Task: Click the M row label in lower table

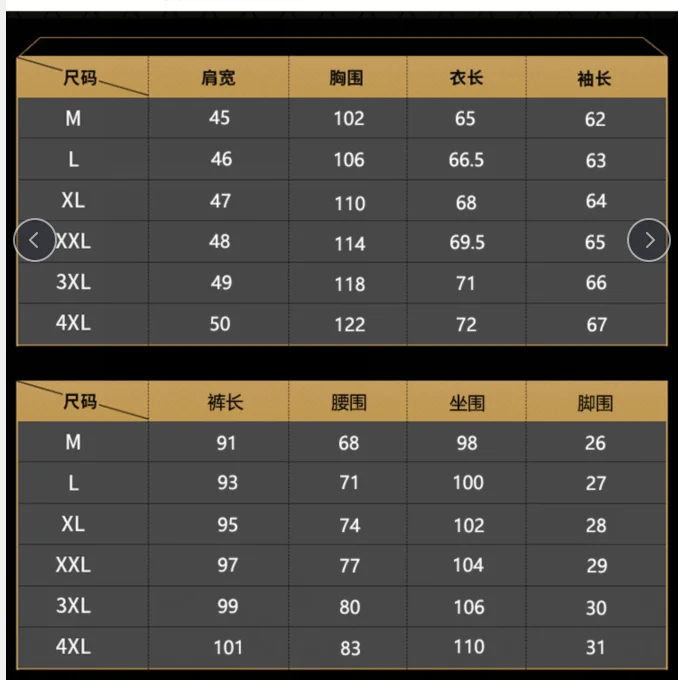Action: coord(73,443)
